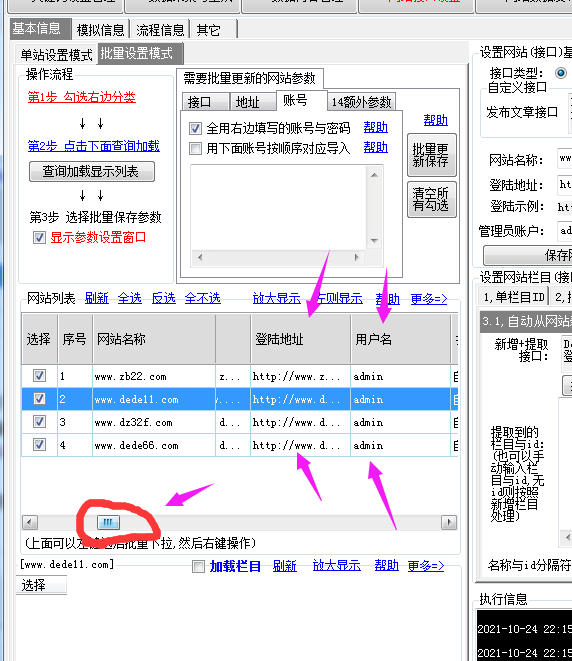Click the 第1步 勾选右边分类 link
This screenshot has width=572, height=661.
[x=81, y=97]
